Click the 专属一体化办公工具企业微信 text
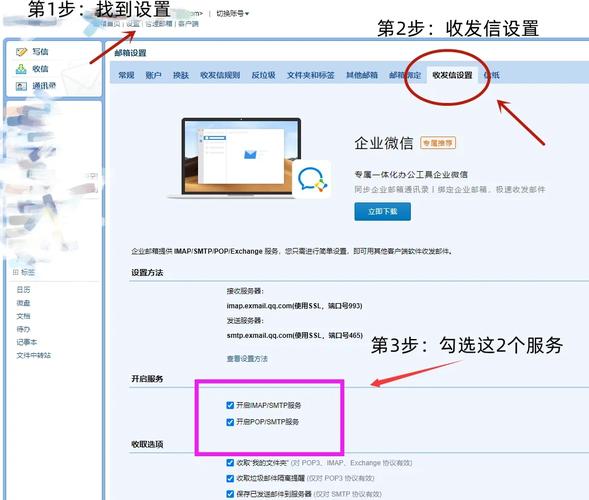Viewport: 589px width, 500px height. pyautogui.click(x=411, y=175)
